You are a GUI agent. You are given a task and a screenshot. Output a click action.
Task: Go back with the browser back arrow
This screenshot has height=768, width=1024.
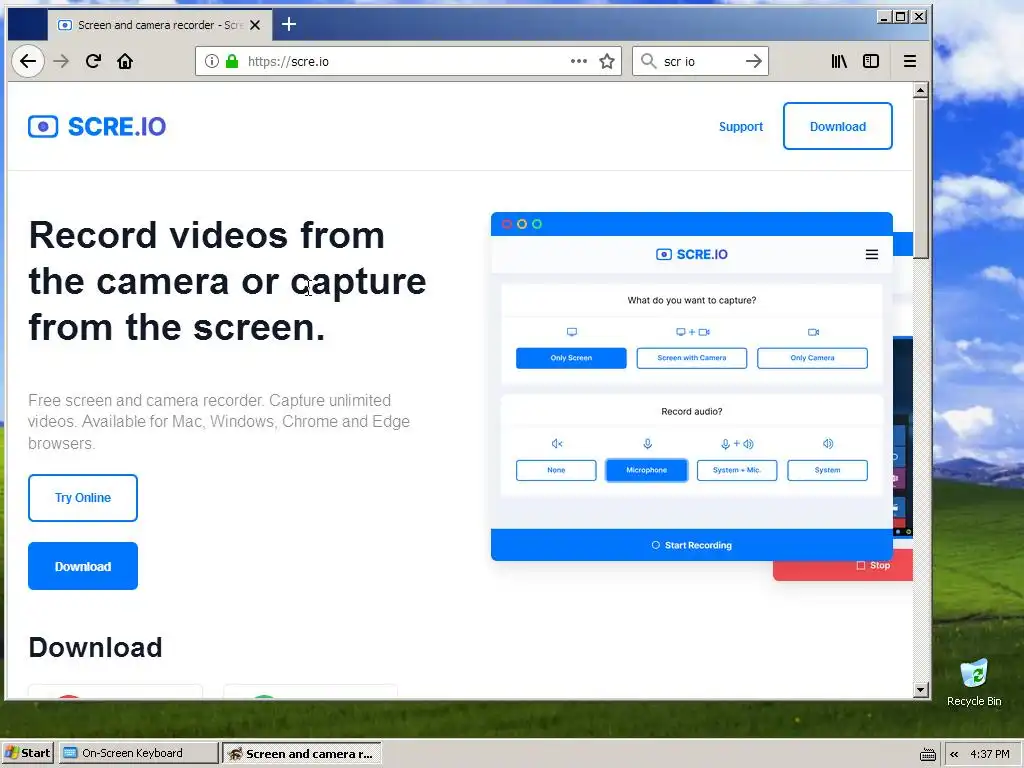tap(27, 61)
